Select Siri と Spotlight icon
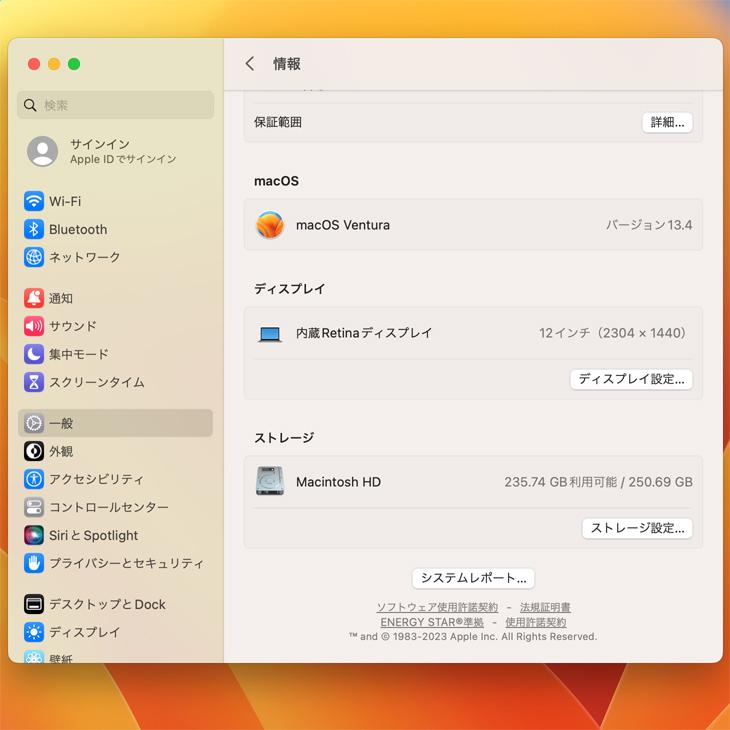 point(34,535)
